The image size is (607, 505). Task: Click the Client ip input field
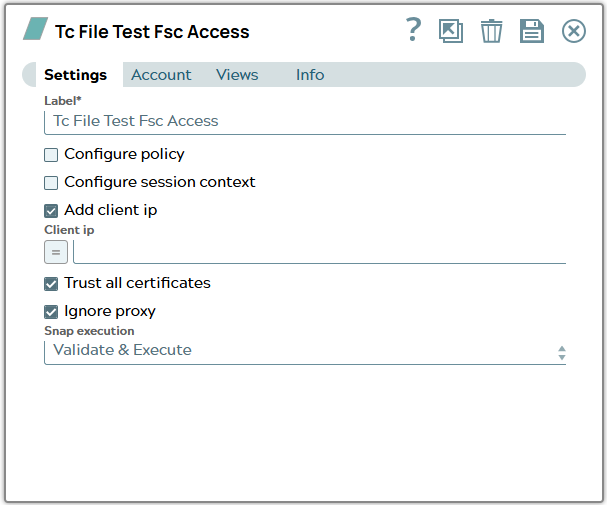320,252
